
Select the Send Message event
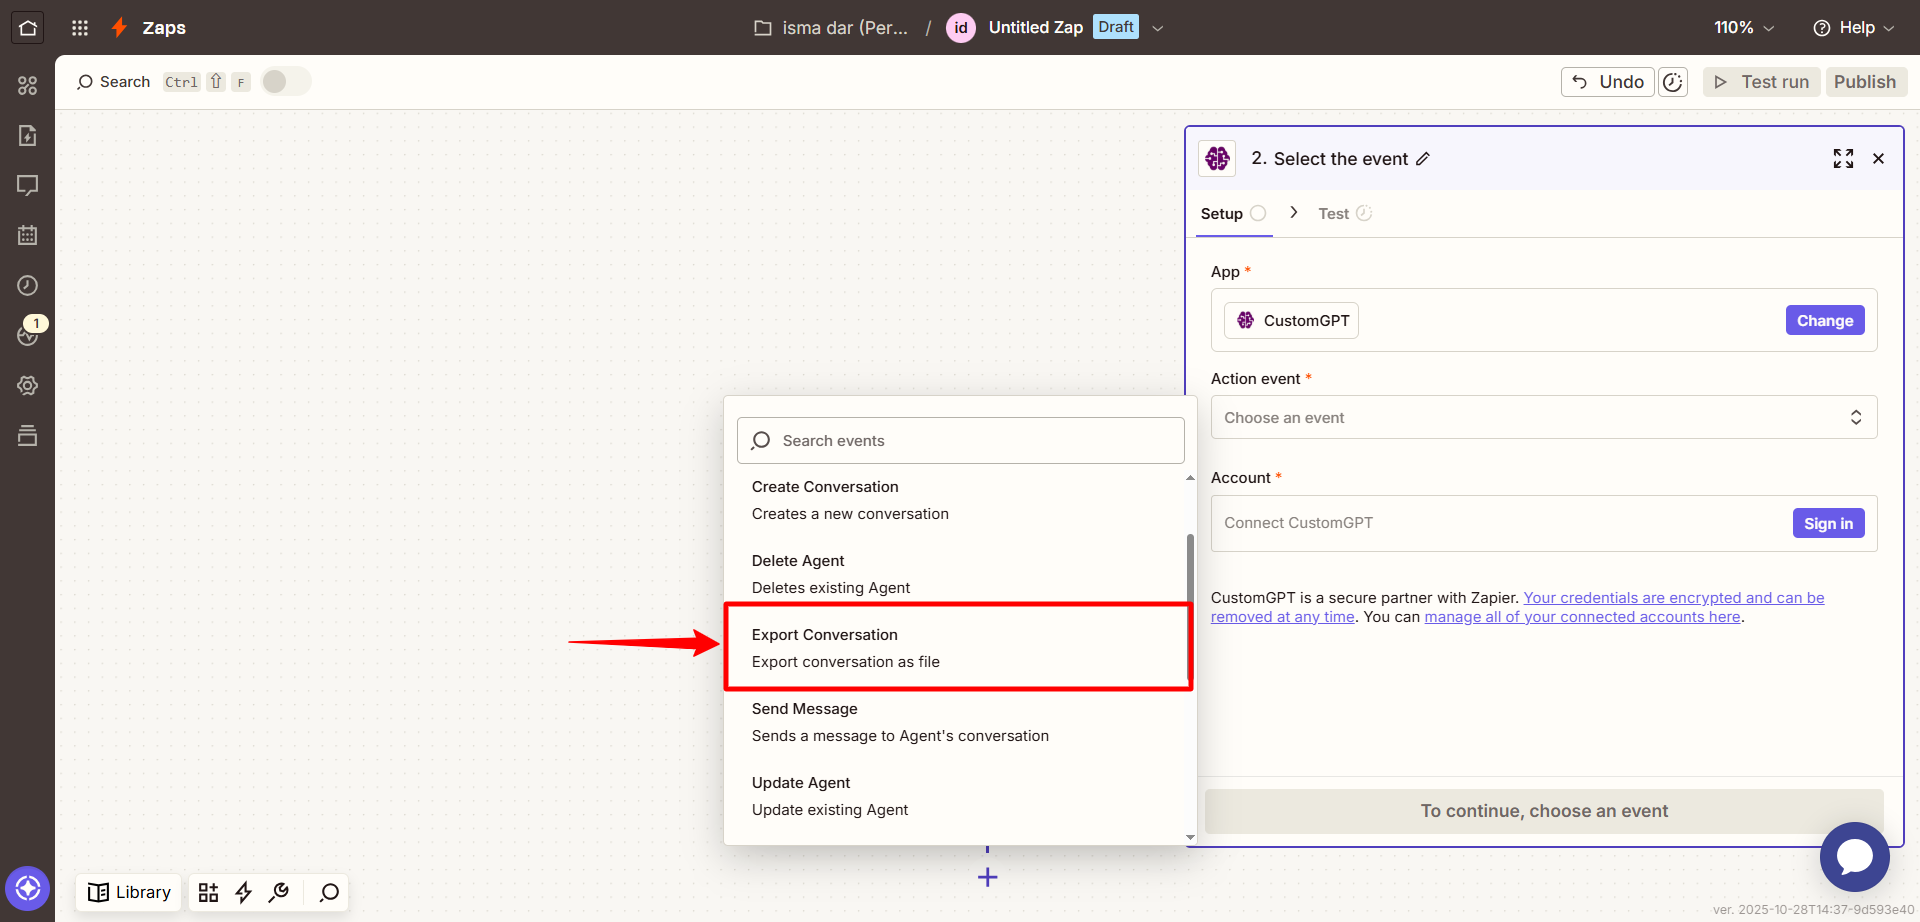(960, 722)
